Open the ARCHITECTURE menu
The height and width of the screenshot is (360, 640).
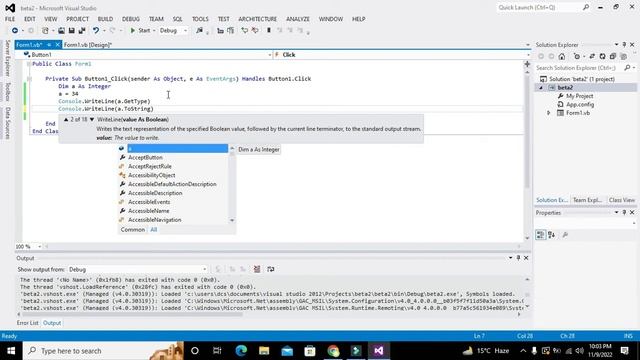pyautogui.click(x=258, y=19)
